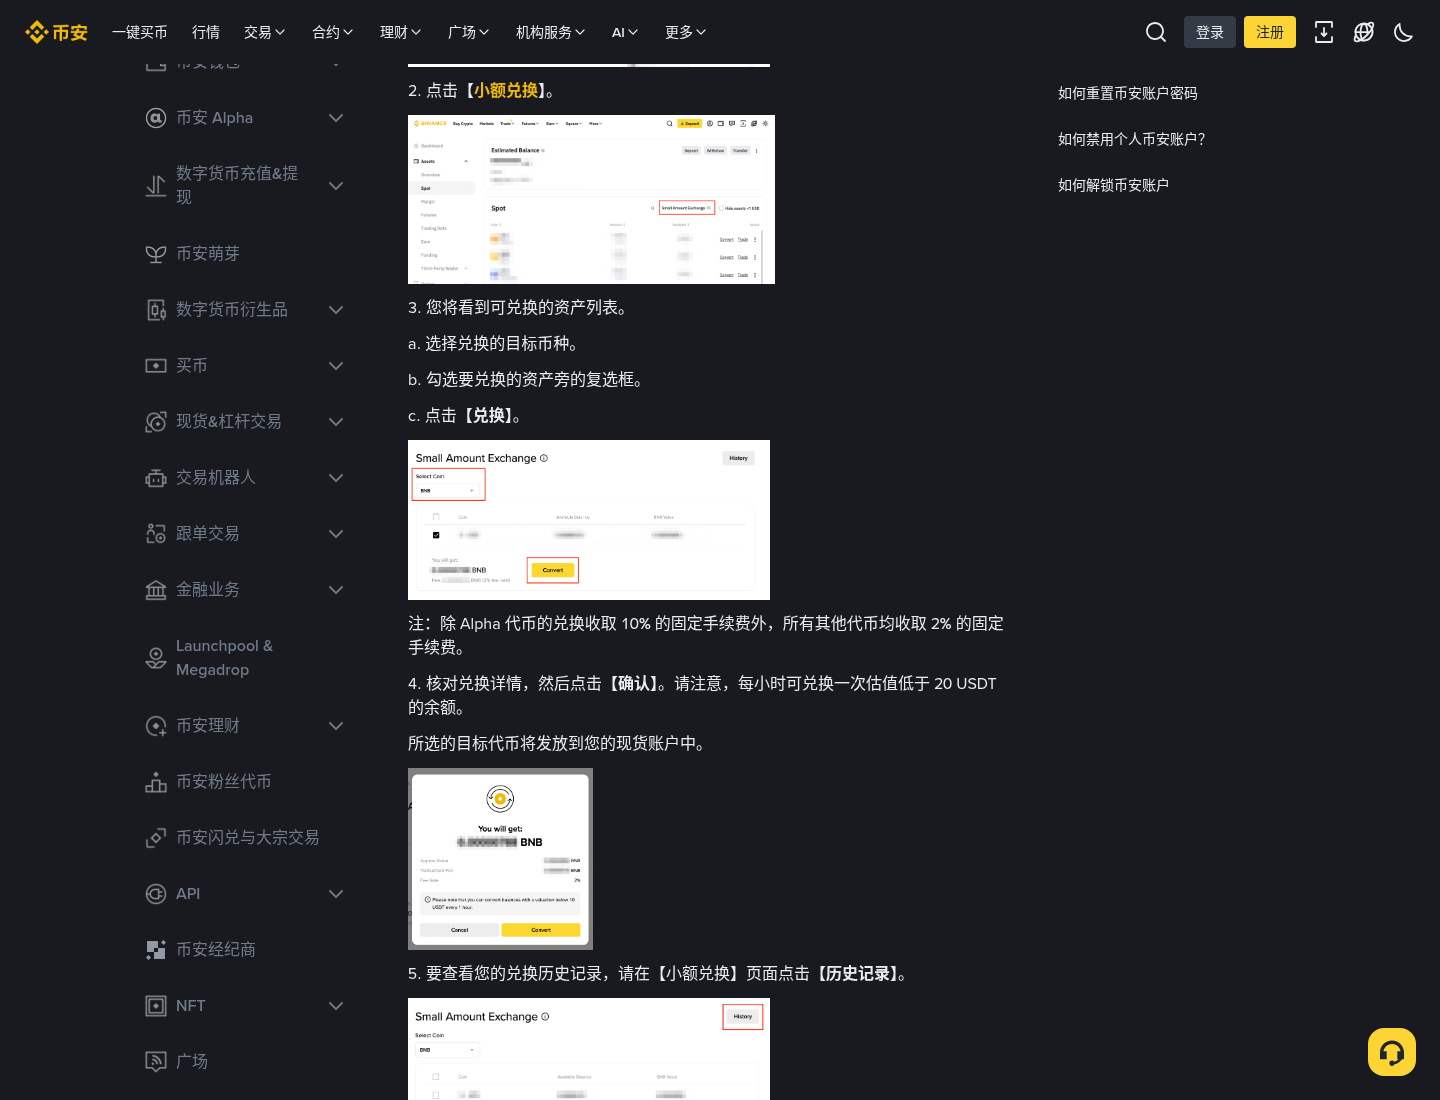Expand the 买币 section chevron

click(336, 366)
